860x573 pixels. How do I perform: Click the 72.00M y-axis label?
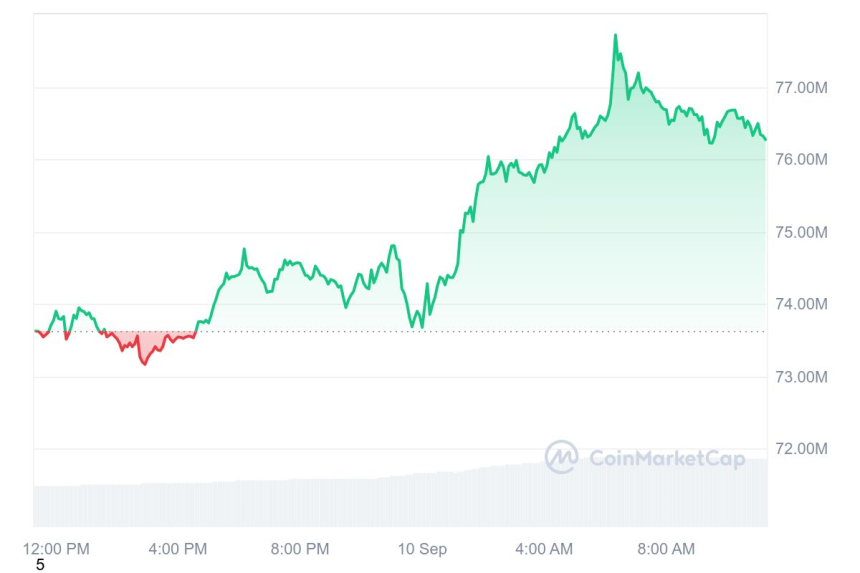pyautogui.click(x=802, y=449)
